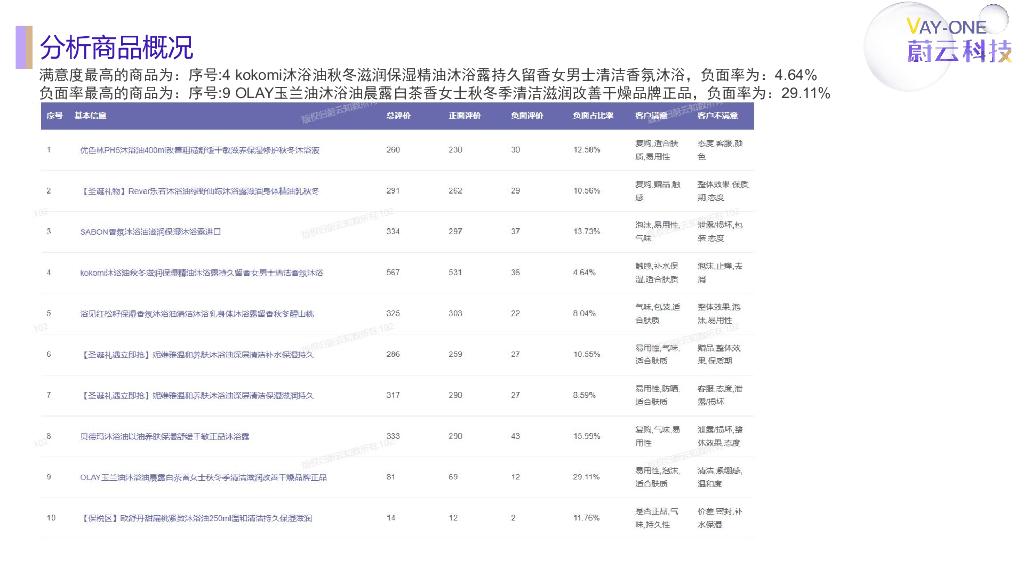
Task: Click row 5 客户满意 cell 气味,包装,适合肤质
Action: [x=658, y=314]
